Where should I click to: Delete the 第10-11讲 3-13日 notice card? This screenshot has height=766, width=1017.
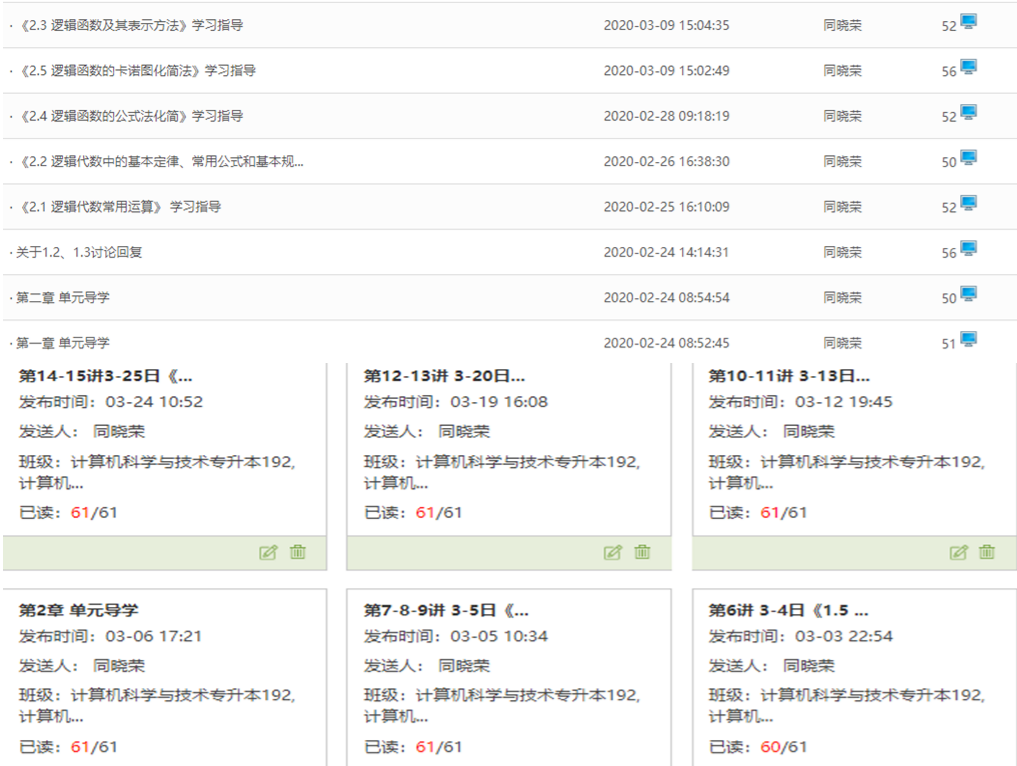point(987,552)
